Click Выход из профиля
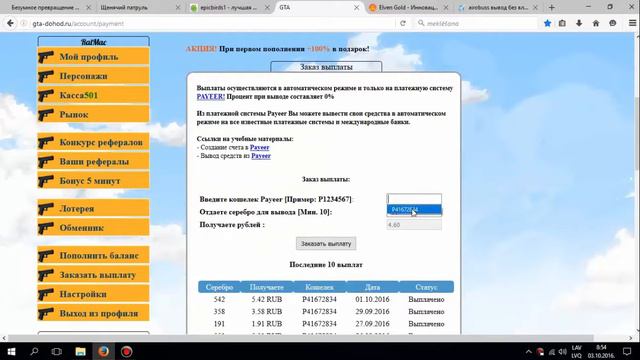The height and width of the screenshot is (360, 640). click(93, 313)
